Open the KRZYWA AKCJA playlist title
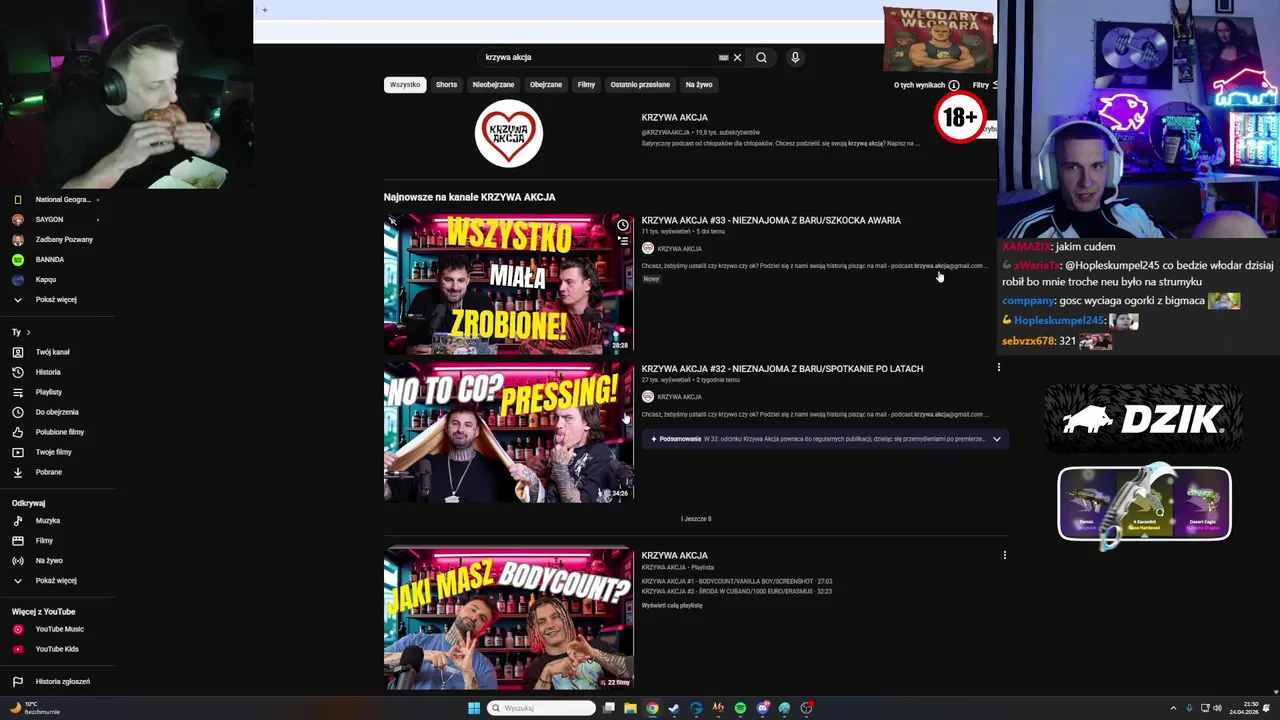The height and width of the screenshot is (720, 1280). pyautogui.click(x=674, y=555)
